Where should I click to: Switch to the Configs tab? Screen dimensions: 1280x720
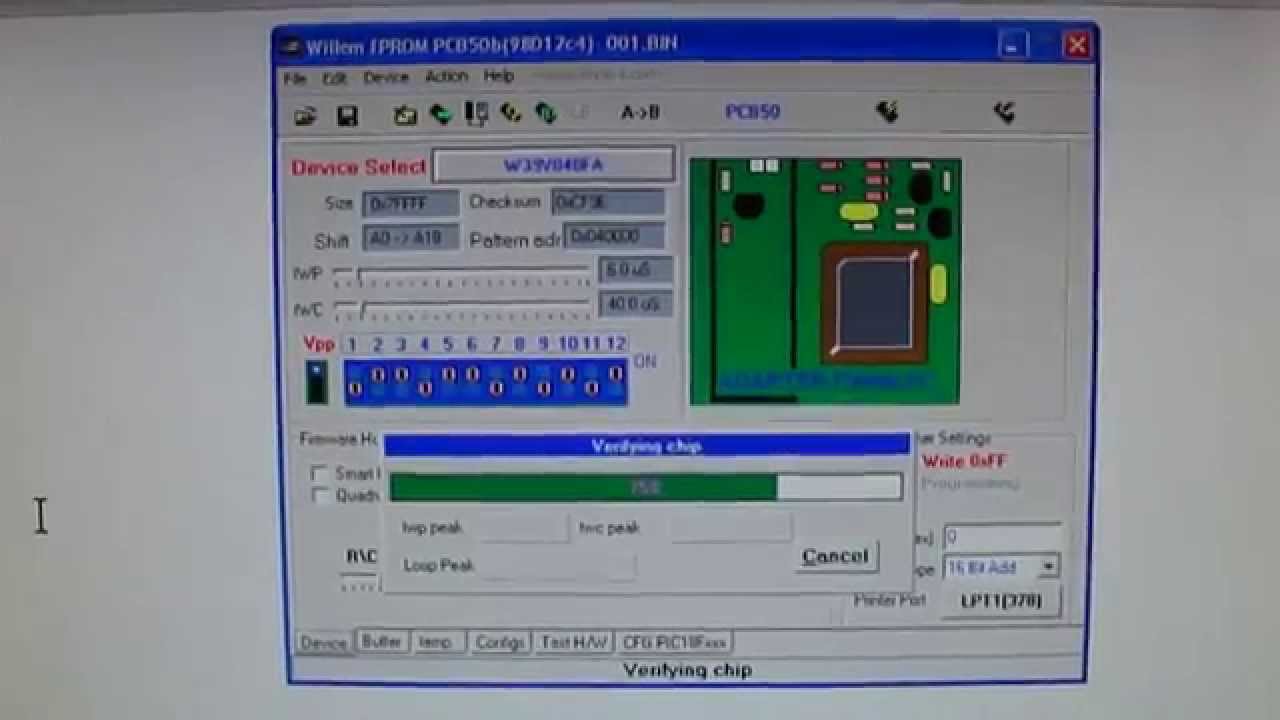tap(499, 642)
